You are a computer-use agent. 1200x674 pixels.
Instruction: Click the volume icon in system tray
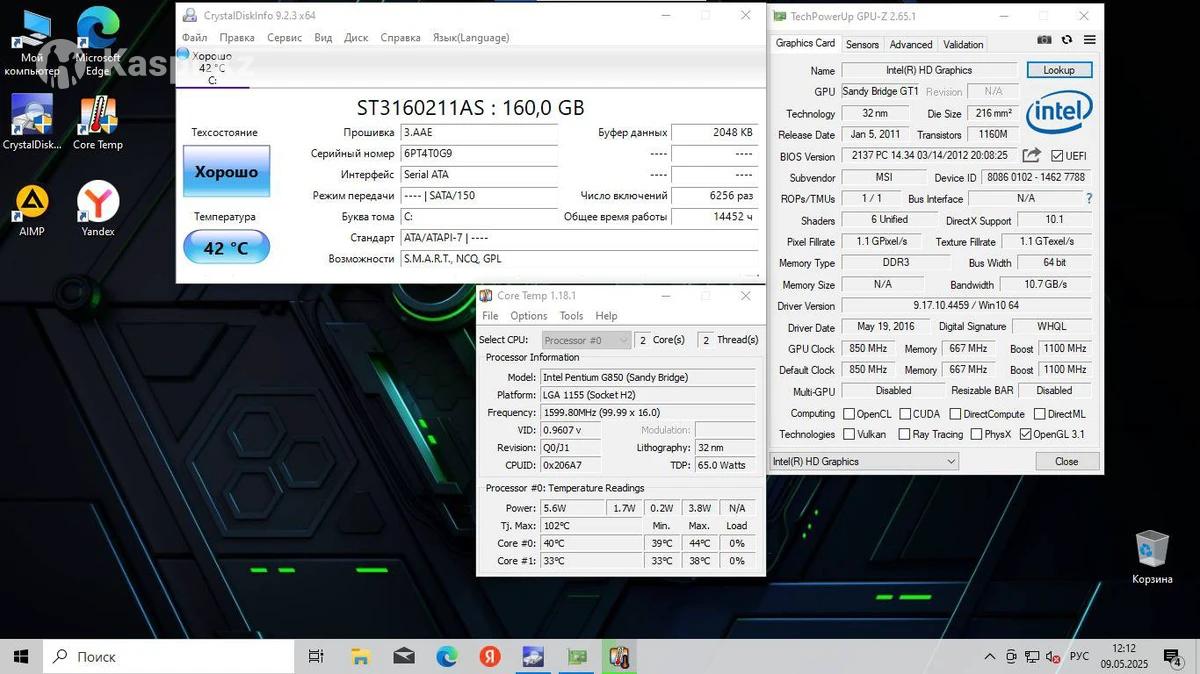[1052, 657]
